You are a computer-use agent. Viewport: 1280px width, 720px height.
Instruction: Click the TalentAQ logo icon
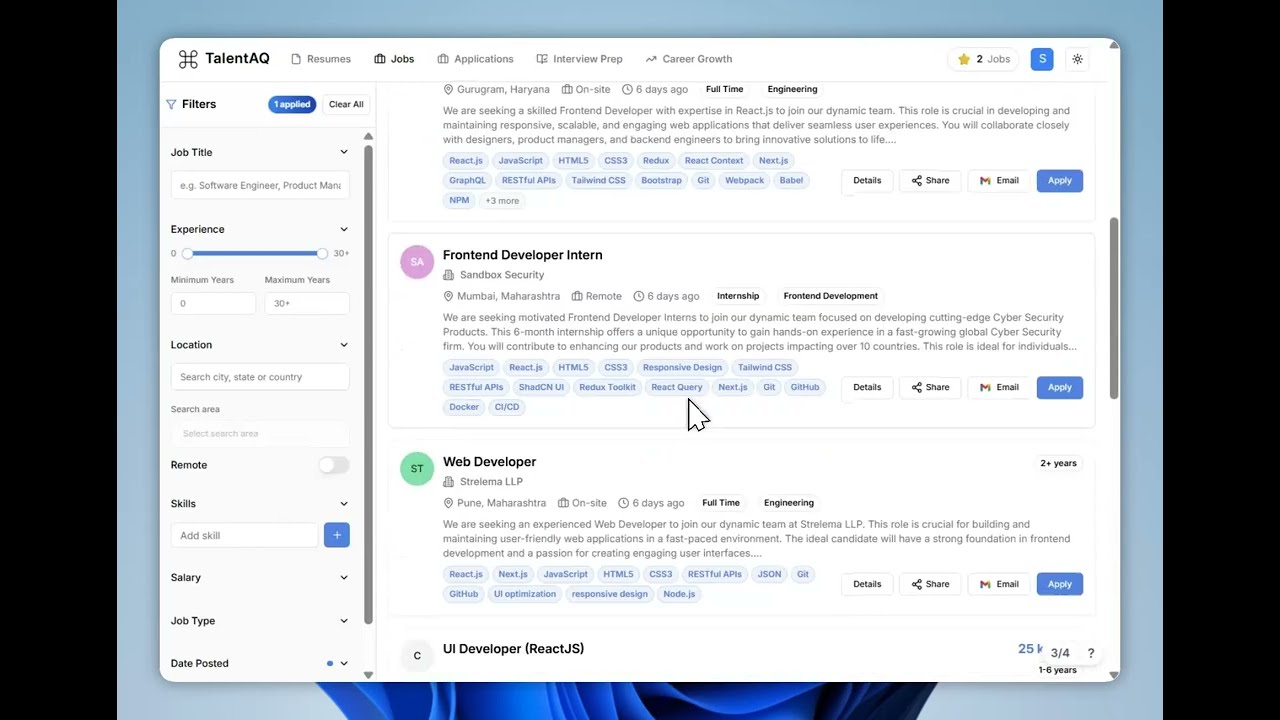188,59
